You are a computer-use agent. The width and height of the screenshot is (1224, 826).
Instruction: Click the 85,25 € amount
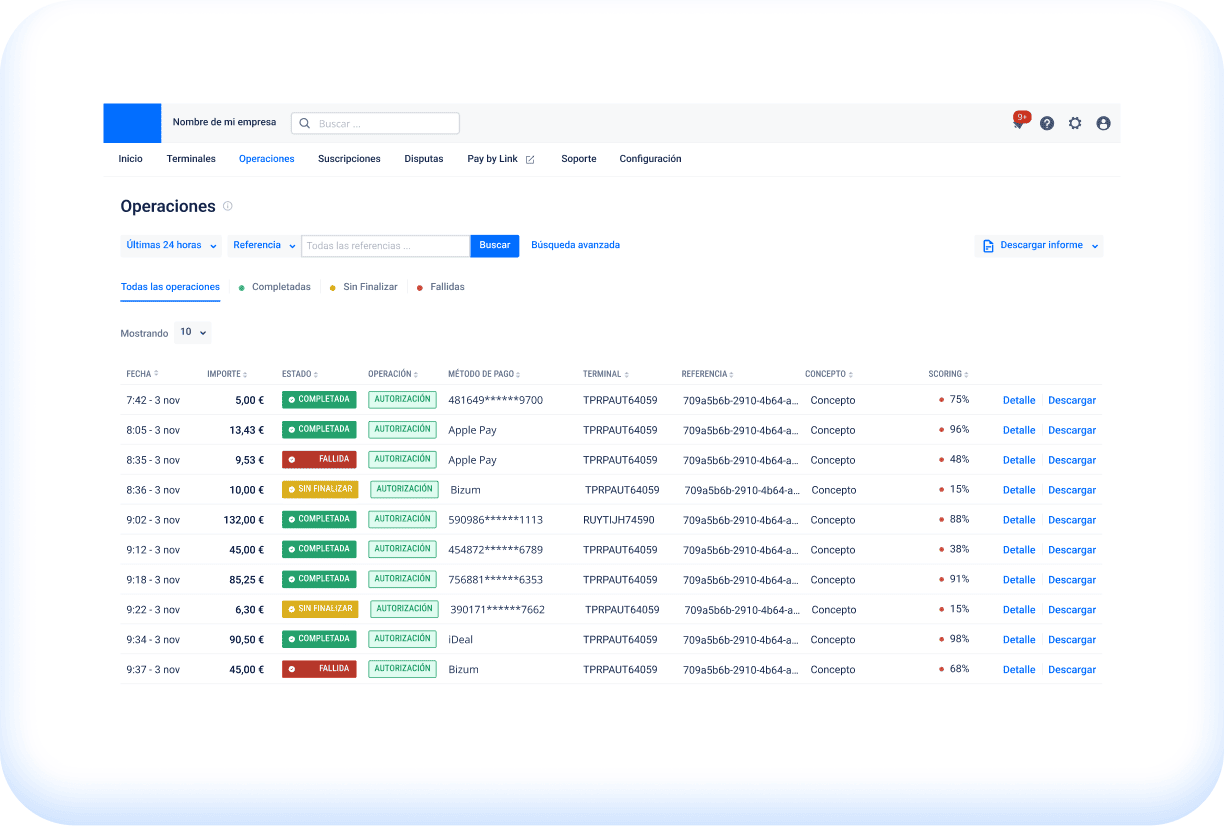pyautogui.click(x=247, y=580)
